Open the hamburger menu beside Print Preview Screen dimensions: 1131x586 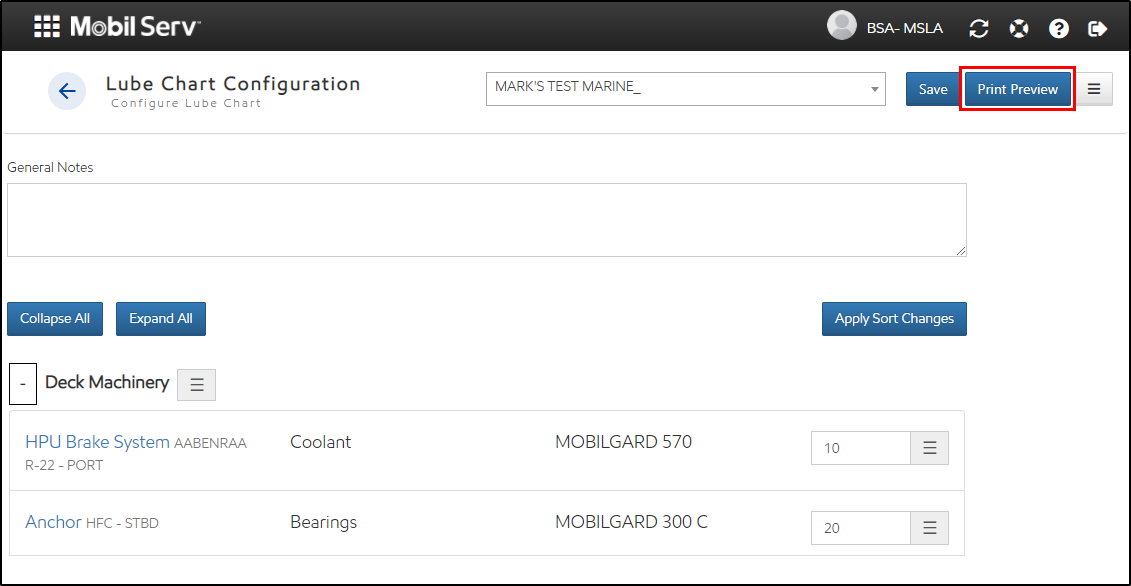pyautogui.click(x=1094, y=89)
